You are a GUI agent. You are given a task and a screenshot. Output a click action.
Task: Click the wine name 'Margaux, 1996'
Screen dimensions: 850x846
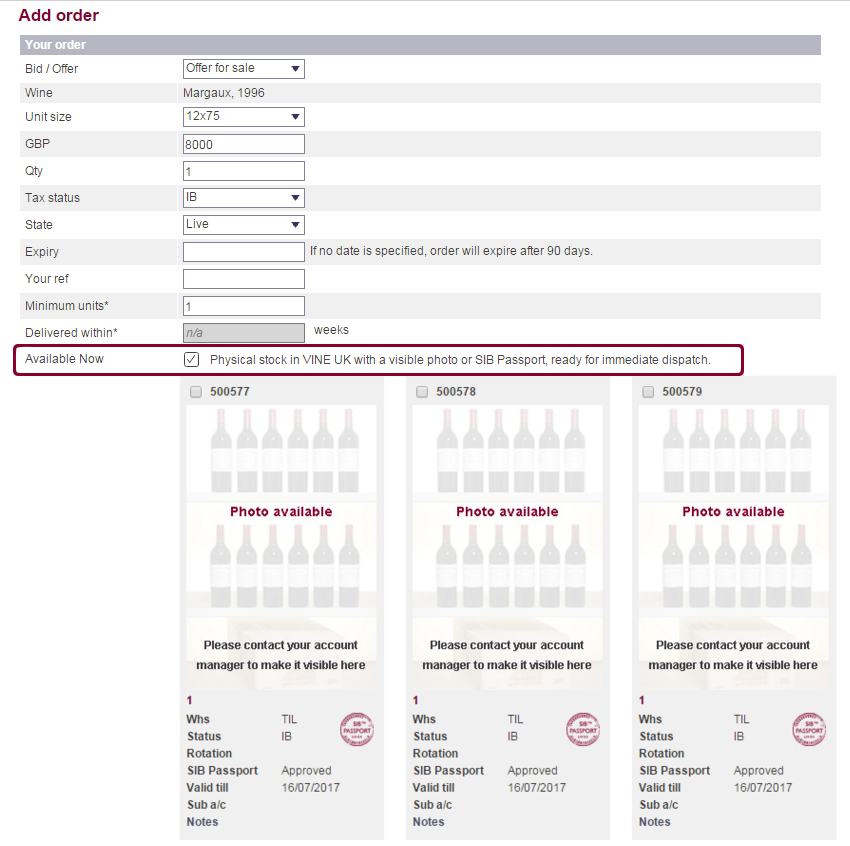point(224,93)
